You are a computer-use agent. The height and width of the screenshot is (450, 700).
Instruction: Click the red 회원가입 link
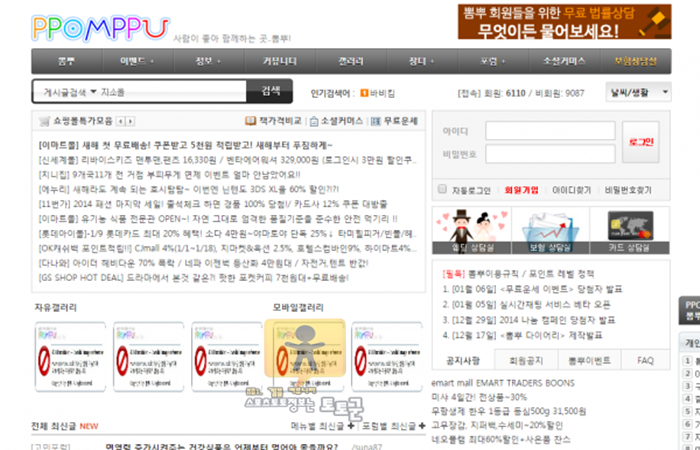click(x=521, y=190)
